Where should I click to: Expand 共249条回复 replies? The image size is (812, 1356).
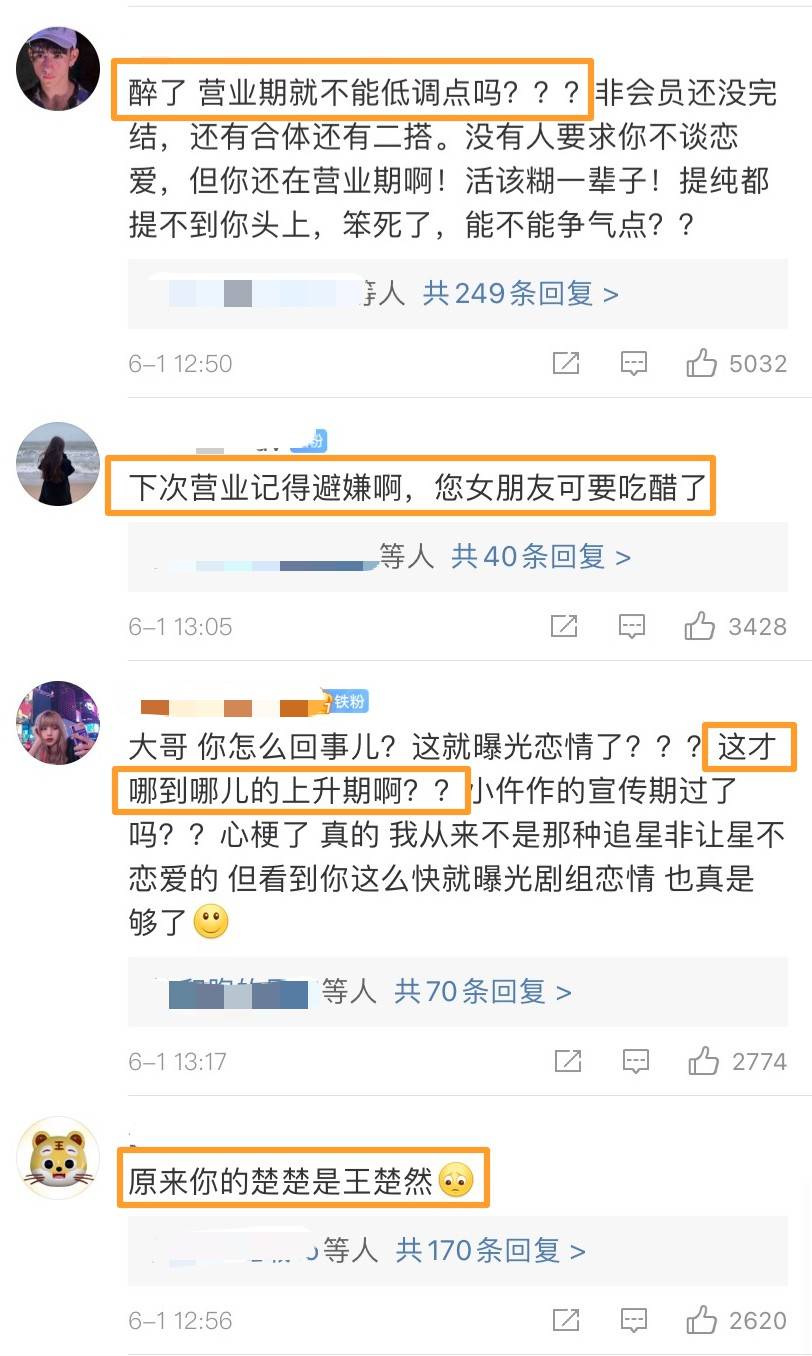[521, 293]
